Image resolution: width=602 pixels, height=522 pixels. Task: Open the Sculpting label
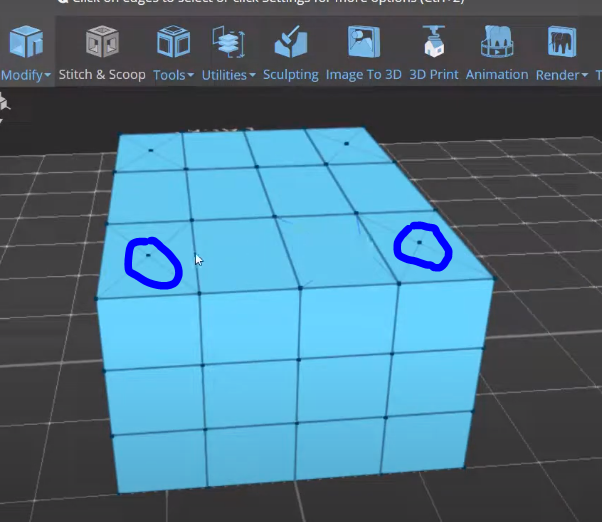(x=291, y=75)
